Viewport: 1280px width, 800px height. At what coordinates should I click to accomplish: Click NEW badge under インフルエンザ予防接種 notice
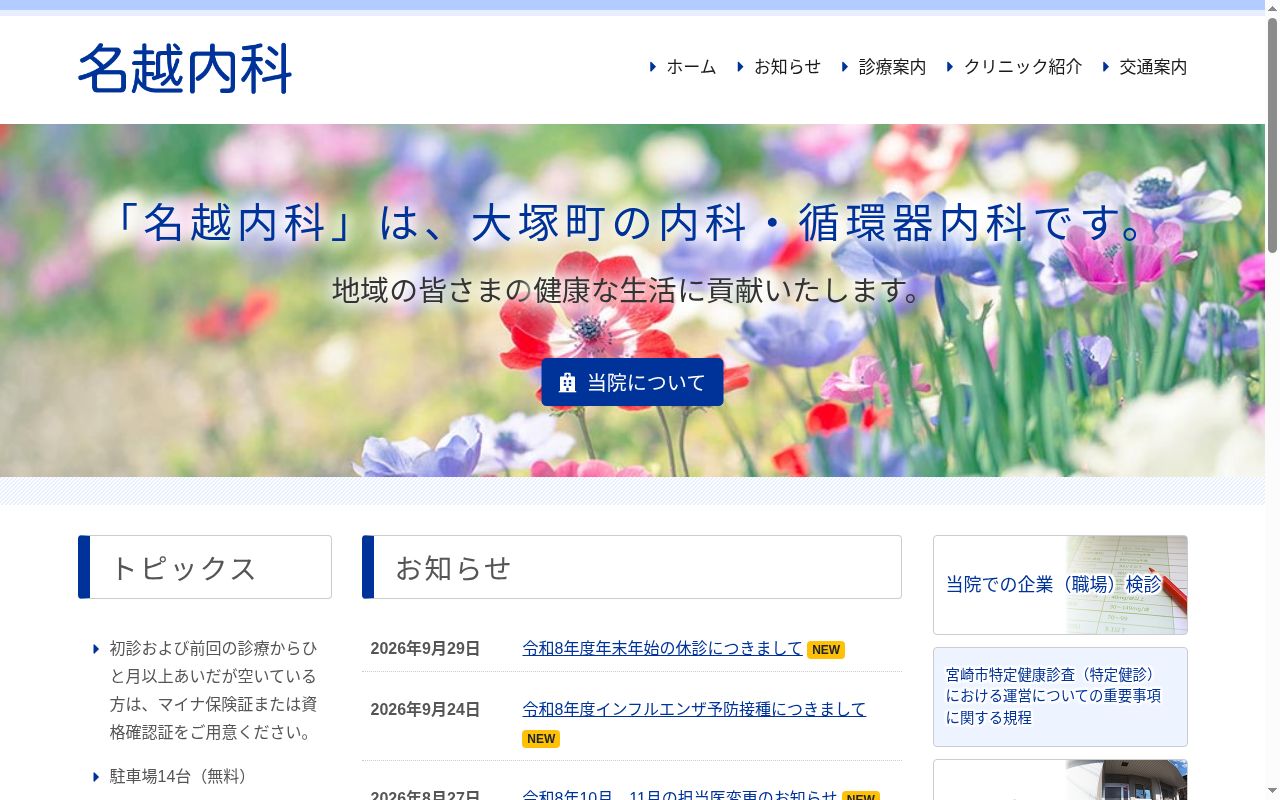click(x=541, y=739)
